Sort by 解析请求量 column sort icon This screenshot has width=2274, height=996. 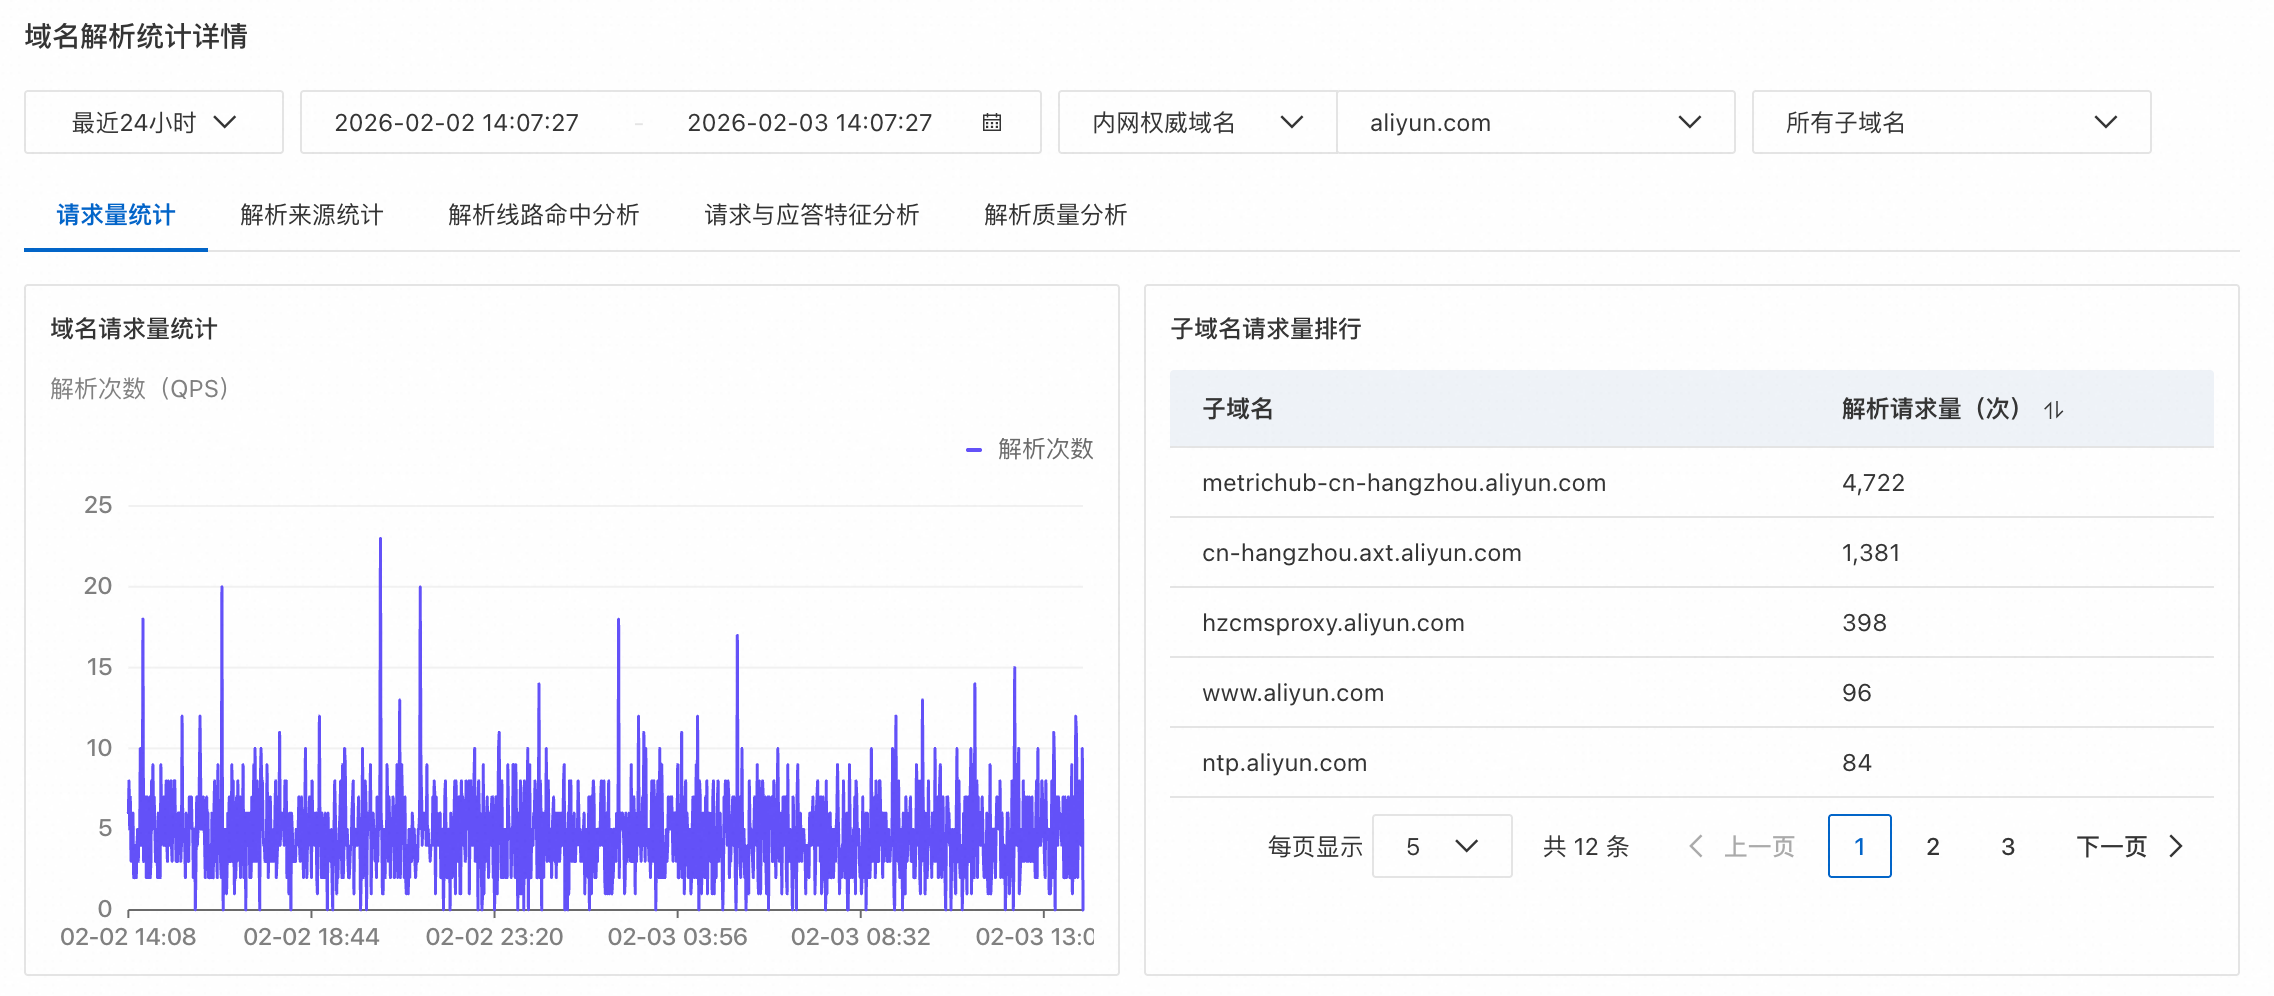coord(2053,410)
